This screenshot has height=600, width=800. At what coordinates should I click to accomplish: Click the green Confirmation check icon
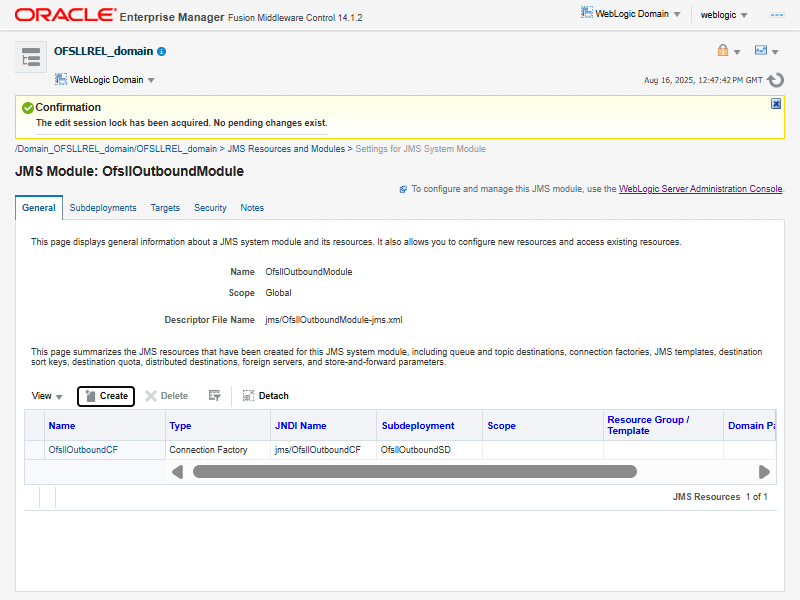coord(28,108)
